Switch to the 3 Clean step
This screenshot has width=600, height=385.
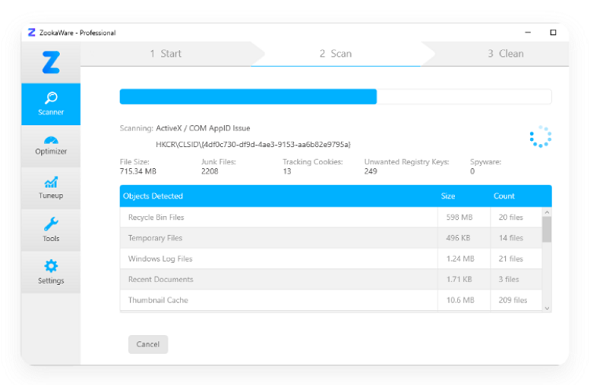505,54
